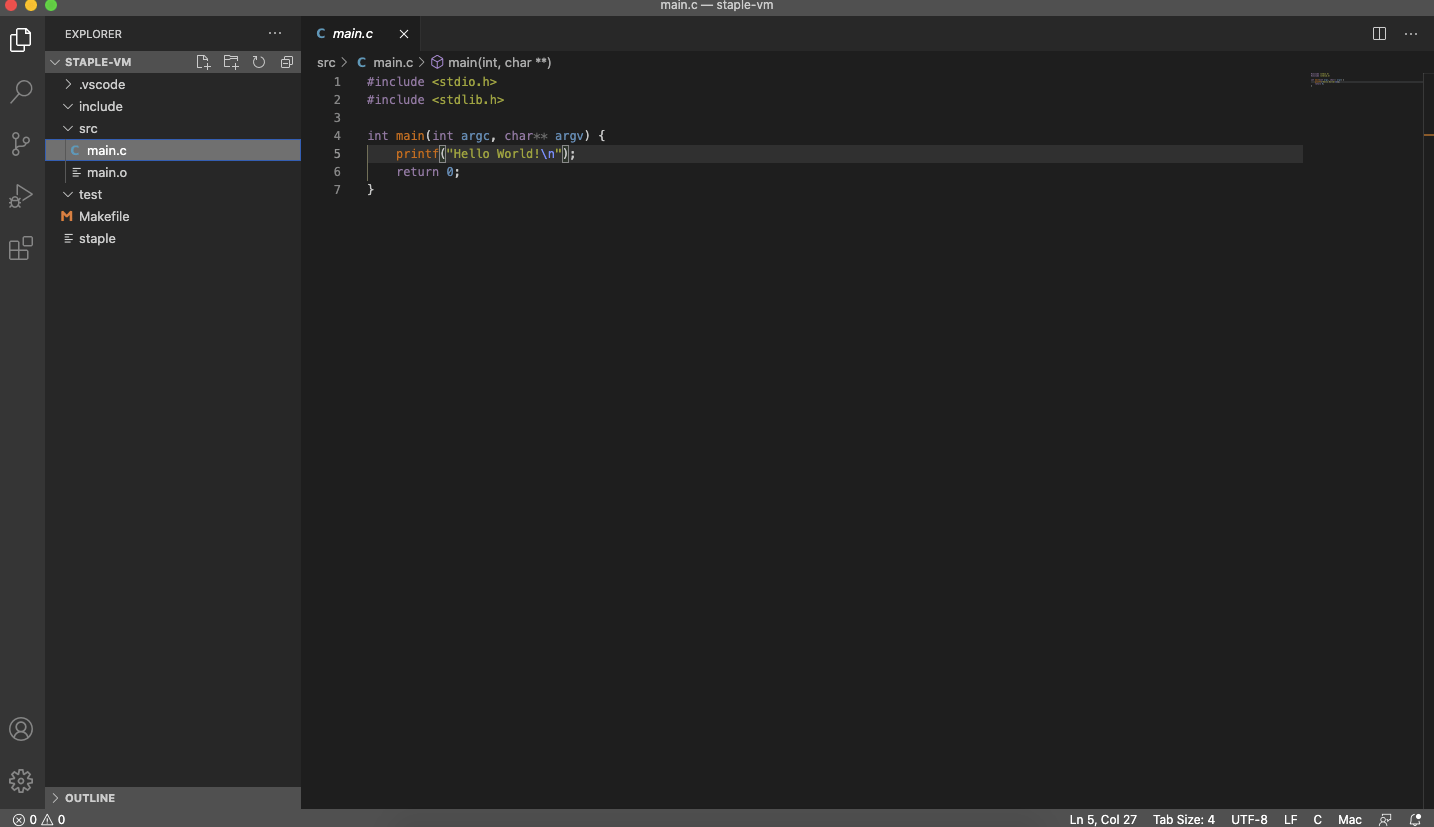Collapse the include folder
The image size is (1434, 827).
pos(173,107)
